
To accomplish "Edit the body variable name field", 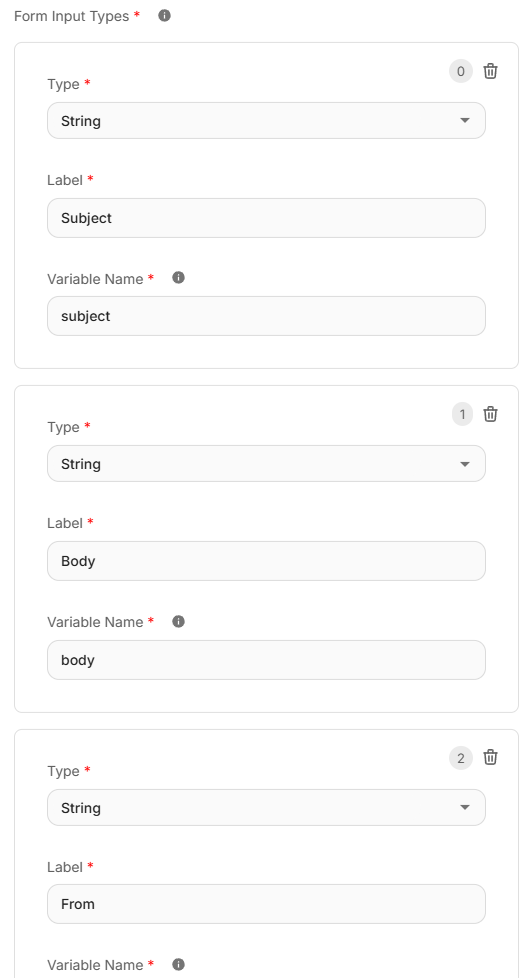I will (x=266, y=660).
